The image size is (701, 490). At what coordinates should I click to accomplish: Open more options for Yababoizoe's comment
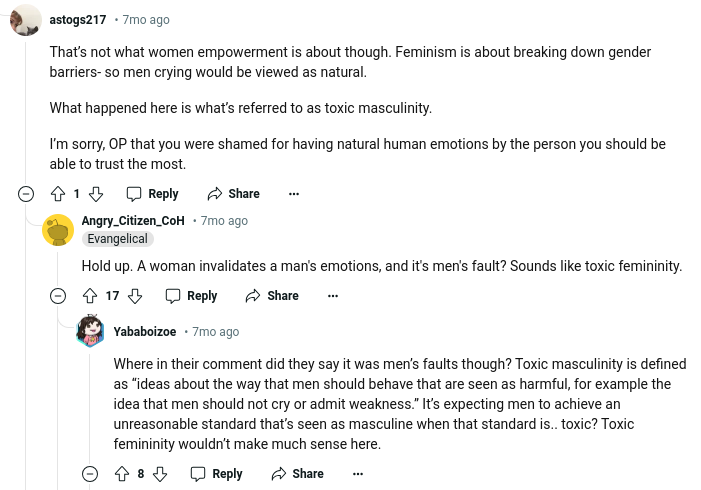358,474
